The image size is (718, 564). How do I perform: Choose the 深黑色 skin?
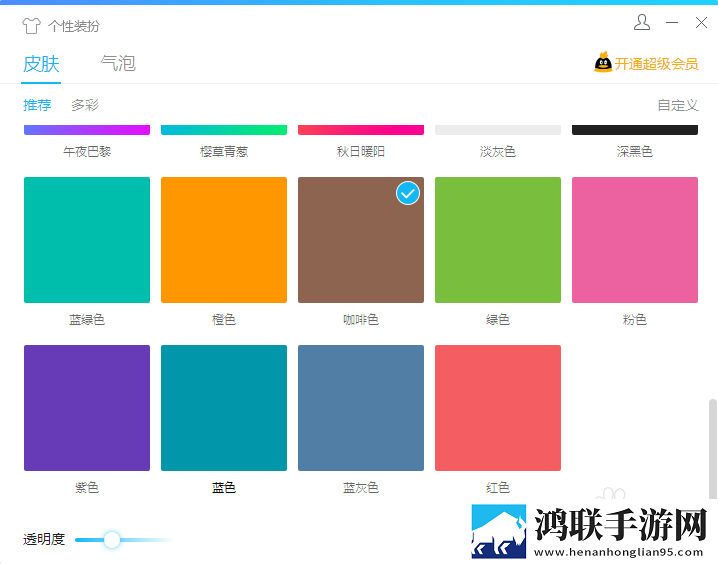(x=635, y=130)
